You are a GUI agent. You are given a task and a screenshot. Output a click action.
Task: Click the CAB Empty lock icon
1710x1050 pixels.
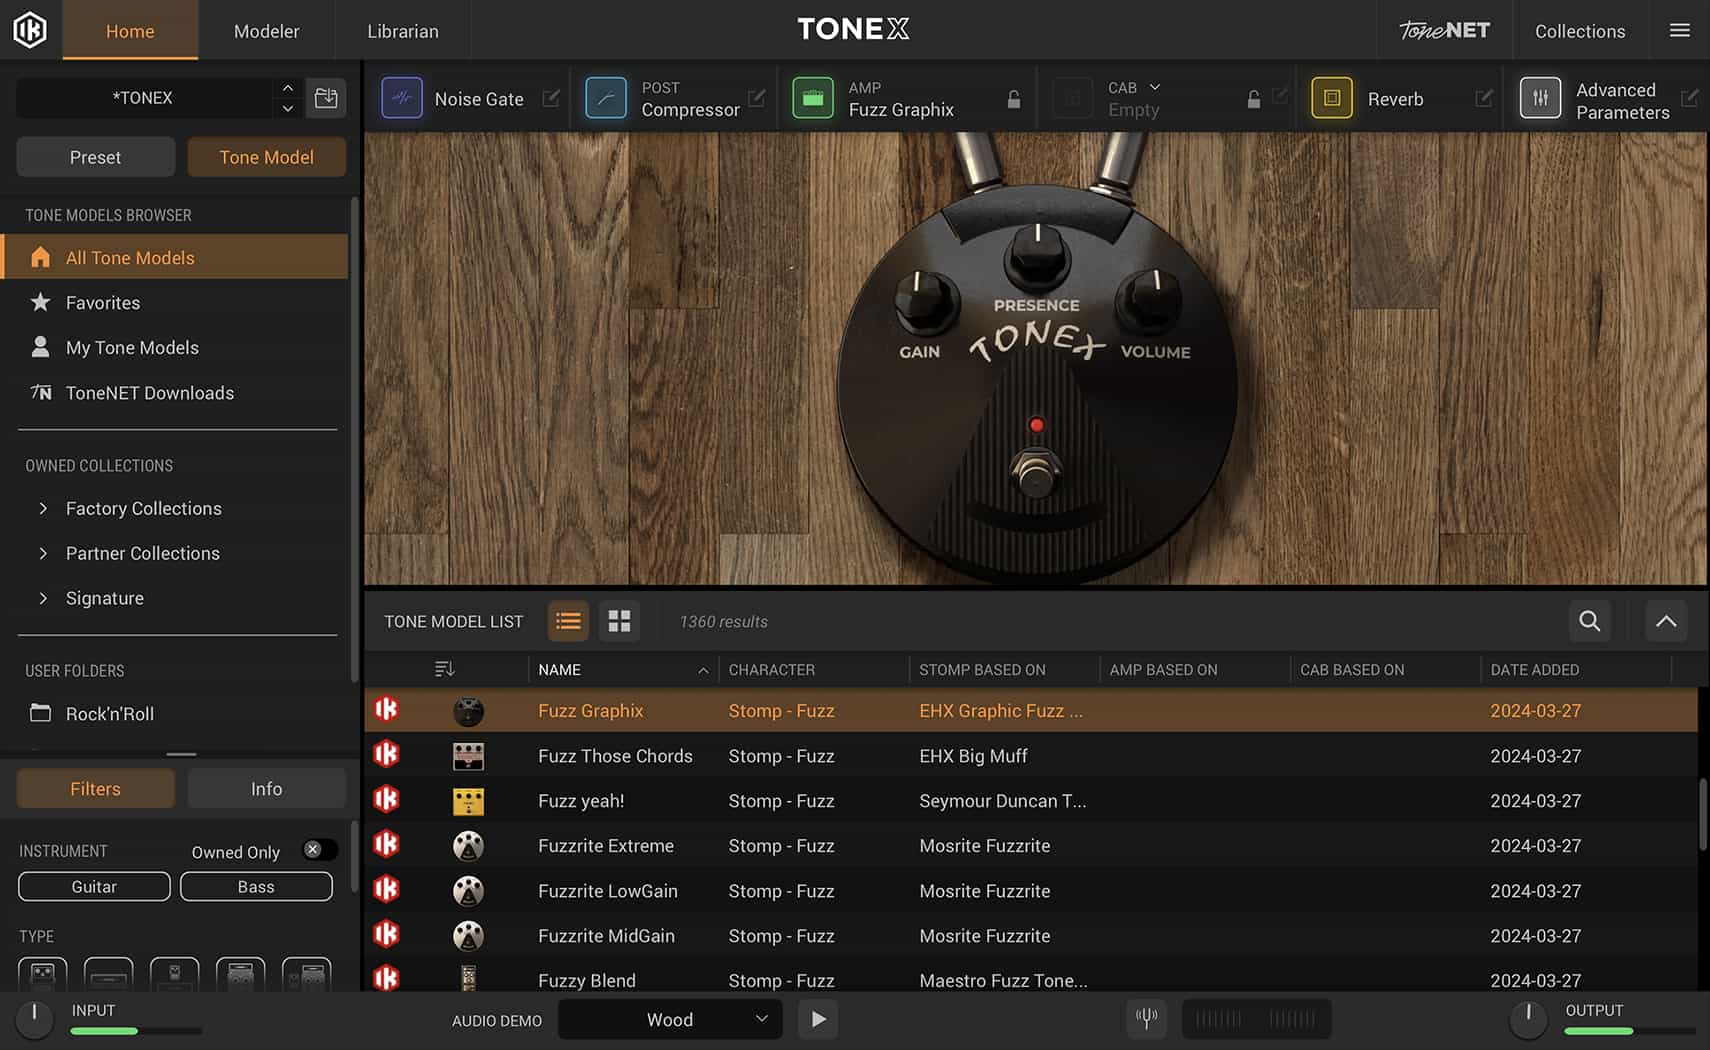pyautogui.click(x=1254, y=99)
